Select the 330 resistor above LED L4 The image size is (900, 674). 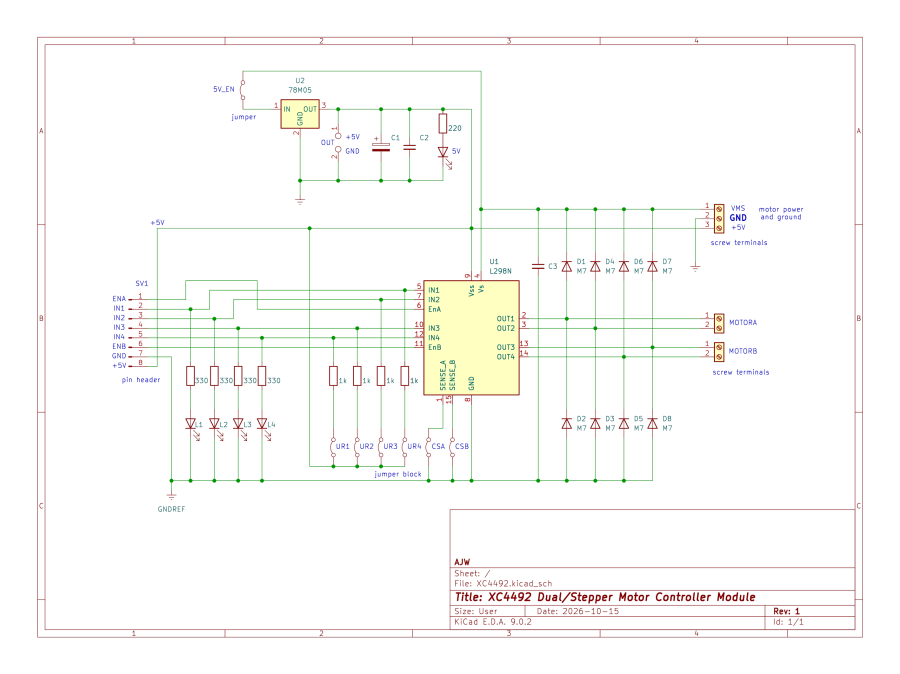coord(262,376)
